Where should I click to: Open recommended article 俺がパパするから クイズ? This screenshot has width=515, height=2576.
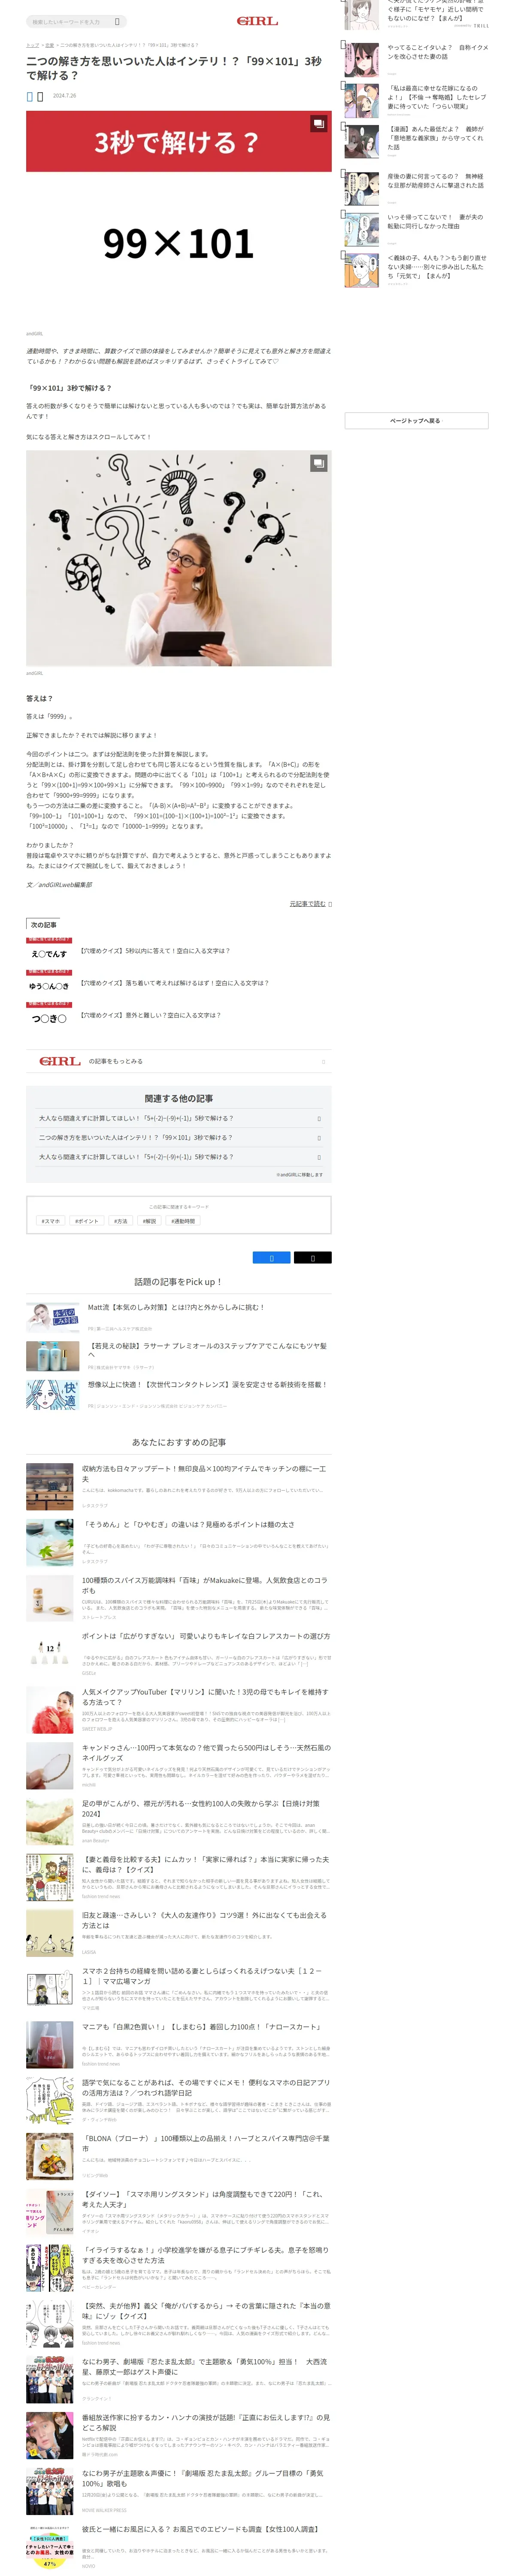pos(178,2325)
